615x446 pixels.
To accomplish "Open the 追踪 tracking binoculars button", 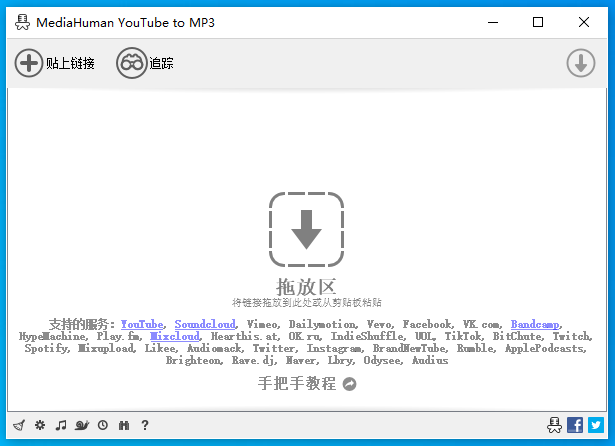I will pos(145,63).
